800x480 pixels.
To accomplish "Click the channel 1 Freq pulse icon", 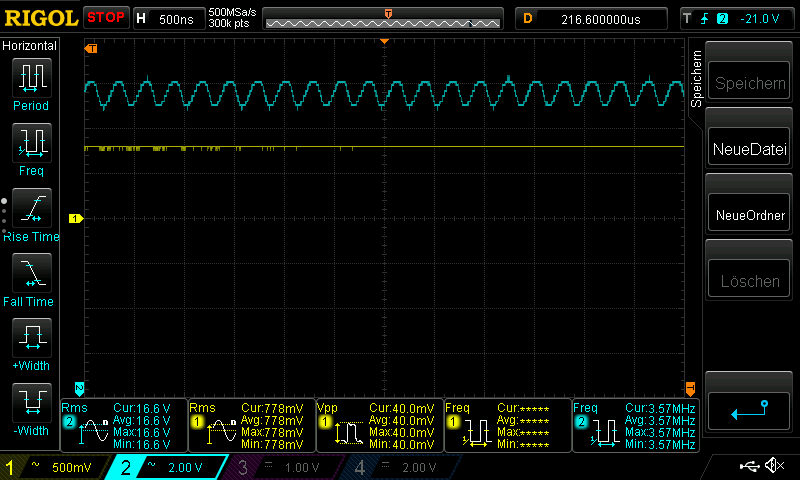I will pyautogui.click(x=477, y=434).
